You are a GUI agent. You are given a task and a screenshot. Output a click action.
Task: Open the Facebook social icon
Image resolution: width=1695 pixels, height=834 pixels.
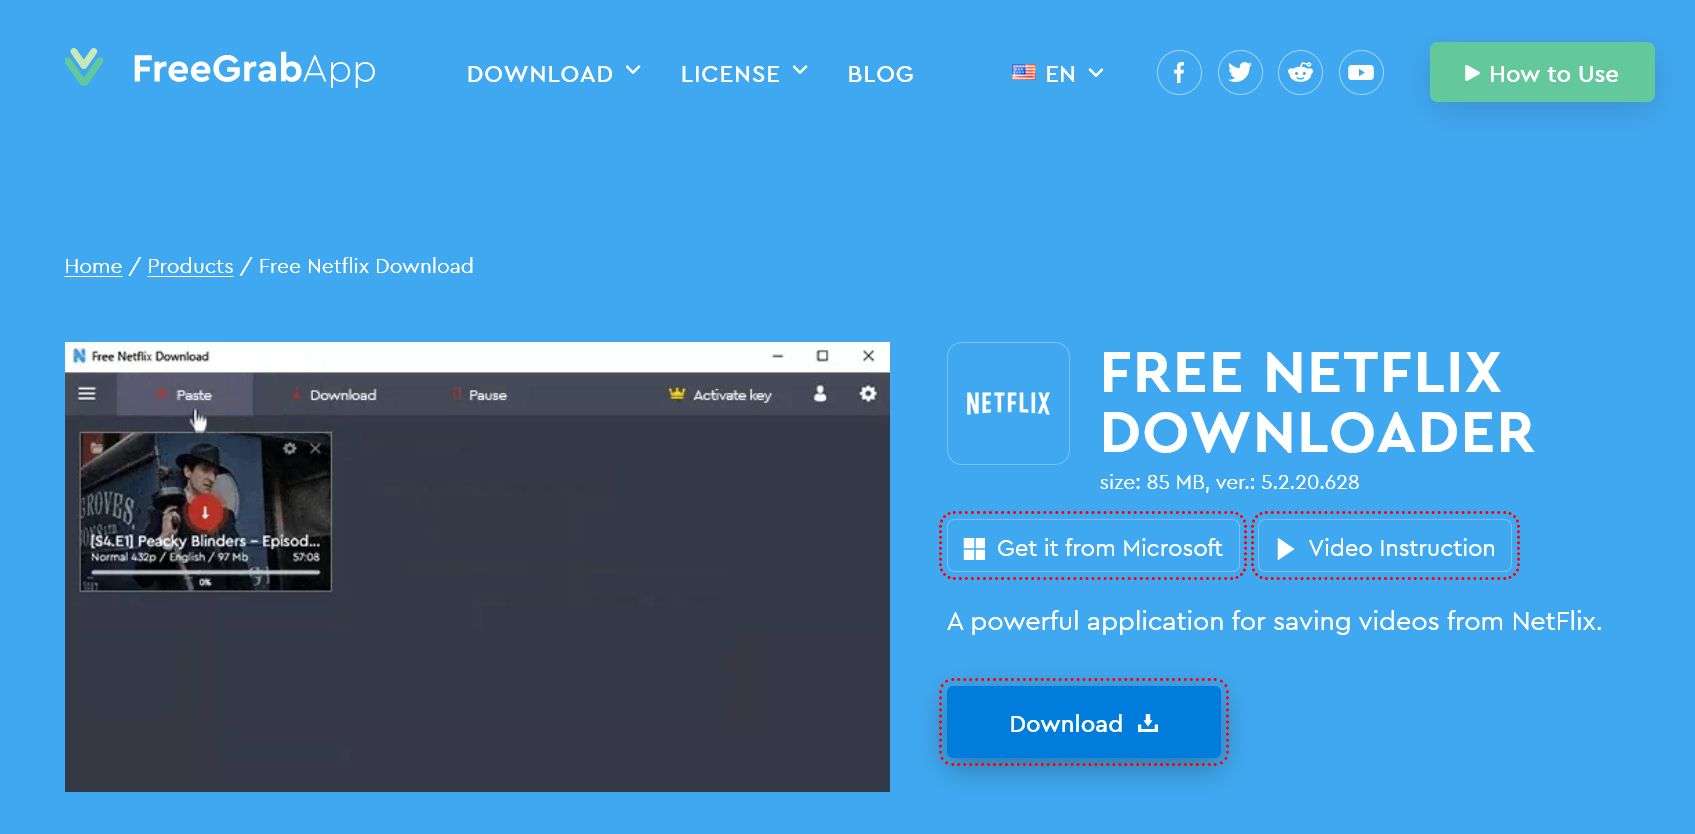coord(1179,73)
